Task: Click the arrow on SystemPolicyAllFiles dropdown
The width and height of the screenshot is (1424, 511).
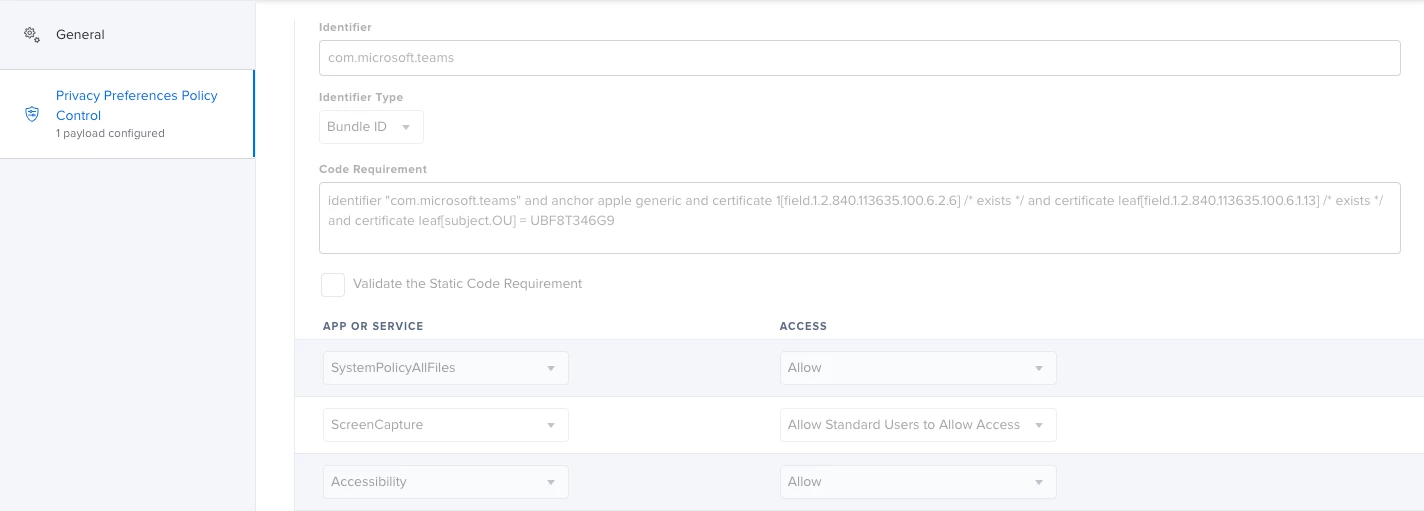Action: coord(551,369)
